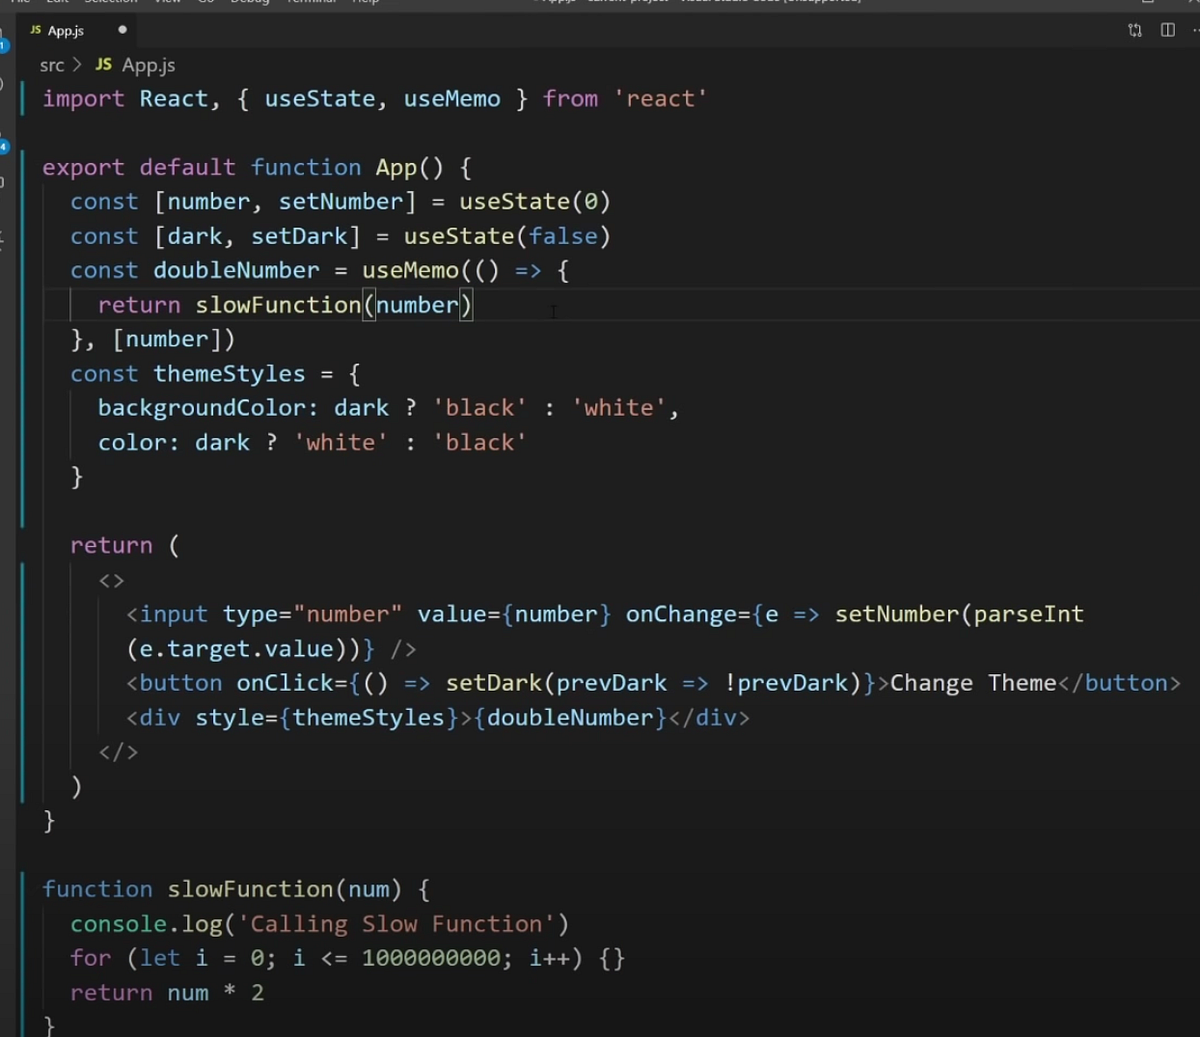Screen dimensions: 1200x1037
Task: Split the editor using the split icon
Action: click(x=1167, y=30)
